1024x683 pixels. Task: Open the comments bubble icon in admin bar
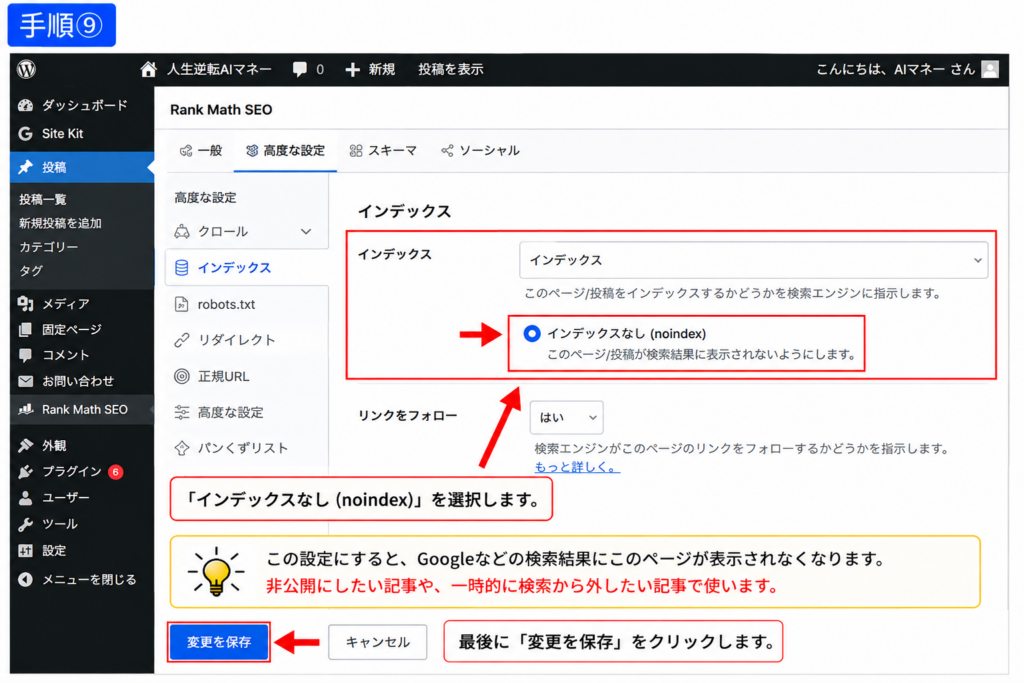click(x=300, y=69)
